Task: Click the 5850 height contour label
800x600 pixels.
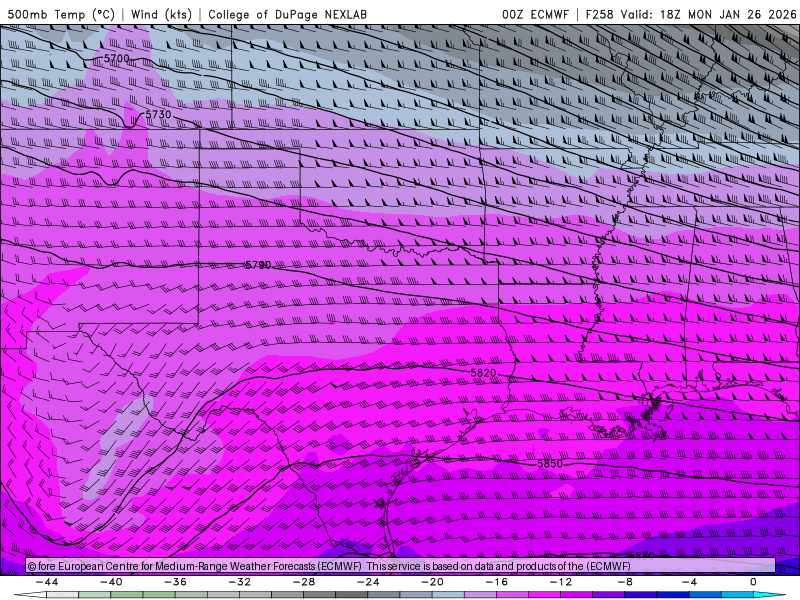Action: (x=550, y=464)
